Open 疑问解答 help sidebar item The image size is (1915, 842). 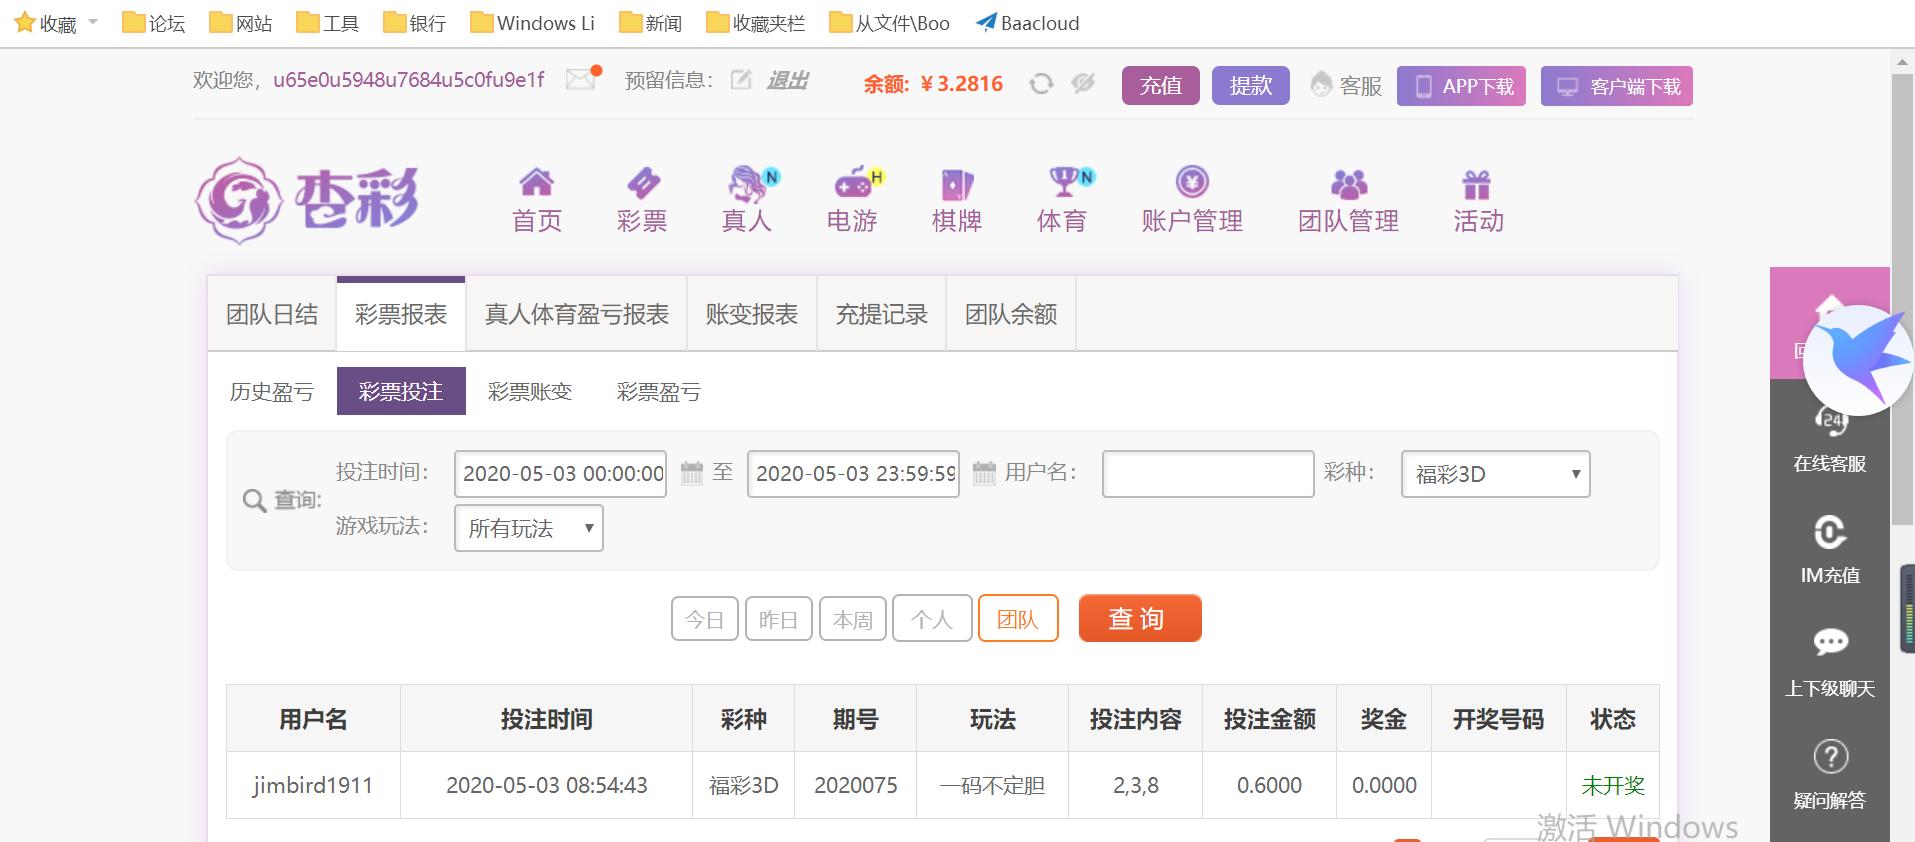coord(1830,774)
